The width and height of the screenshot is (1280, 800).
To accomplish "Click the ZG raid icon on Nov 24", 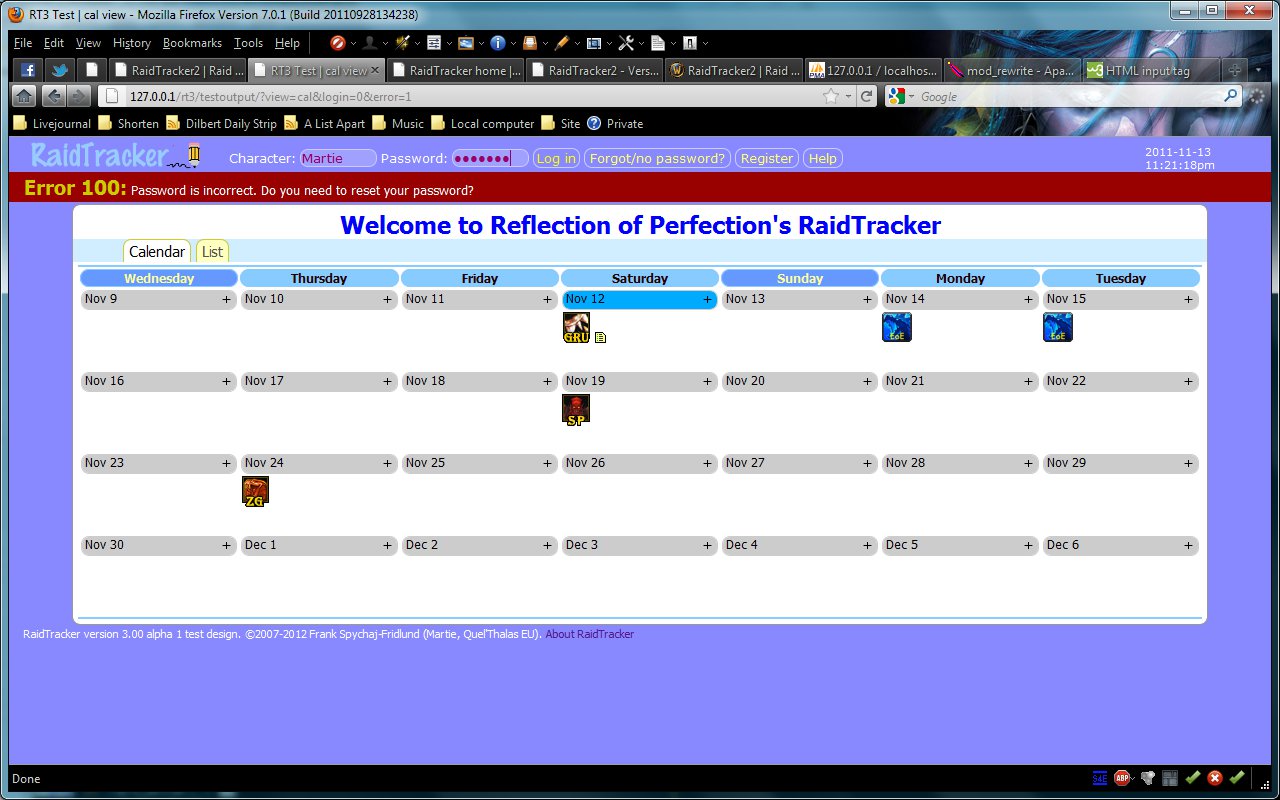I will coord(255,491).
